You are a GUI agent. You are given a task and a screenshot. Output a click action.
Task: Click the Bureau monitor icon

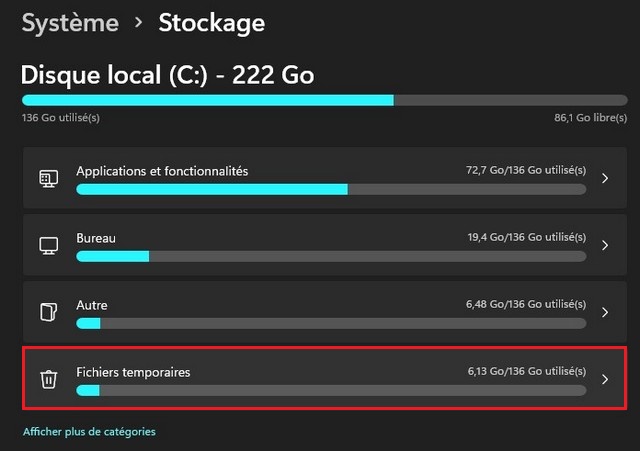click(48, 245)
